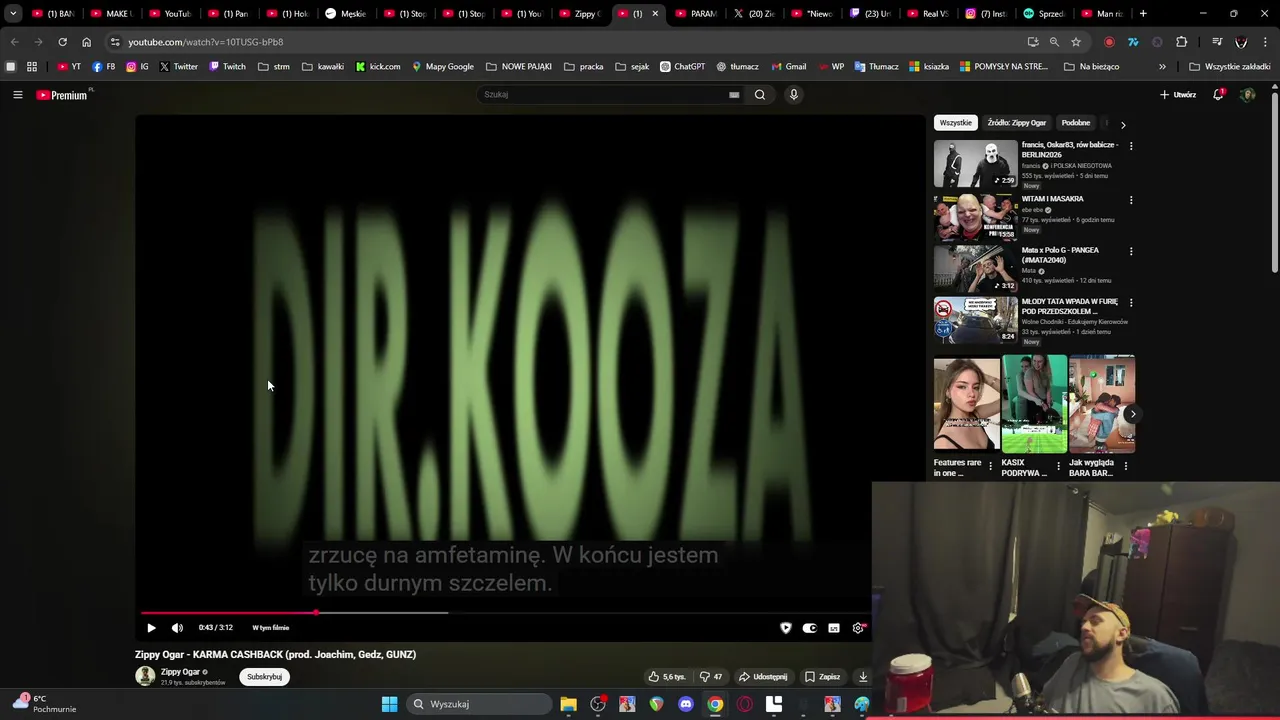Image resolution: width=1280 pixels, height=720 pixels.
Task: Switch to the 'Zippy' browser tab
Action: pos(580,14)
